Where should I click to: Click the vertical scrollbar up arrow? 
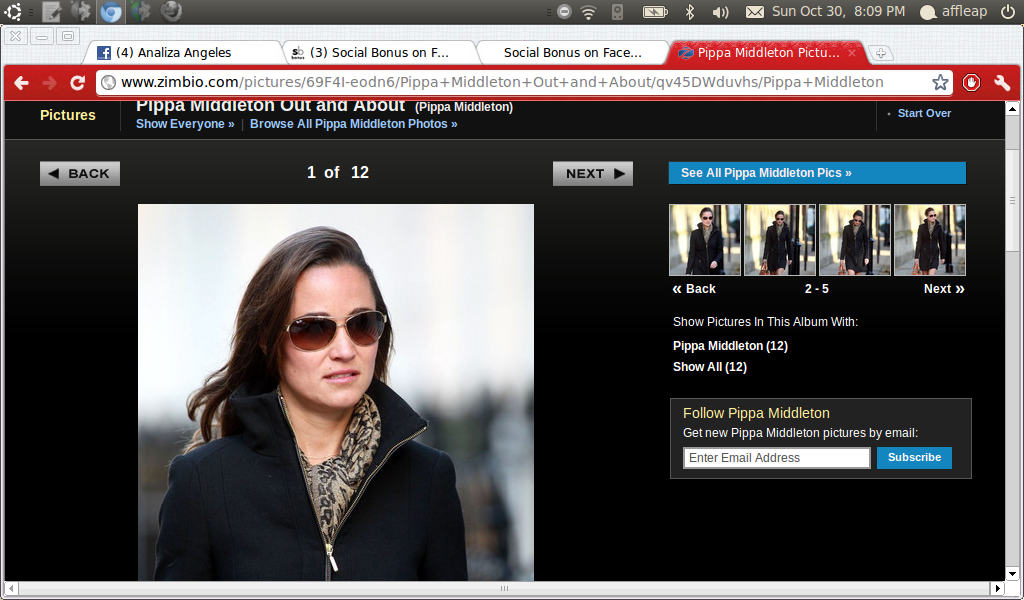[1012, 109]
